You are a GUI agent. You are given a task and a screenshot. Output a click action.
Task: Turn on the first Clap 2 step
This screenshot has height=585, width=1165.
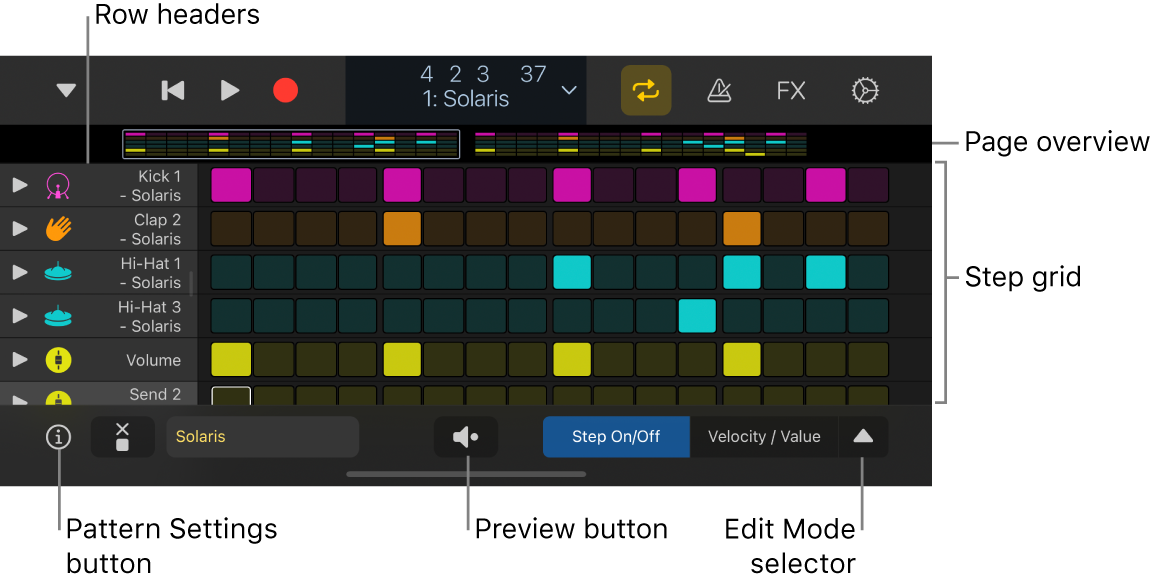[x=231, y=229]
